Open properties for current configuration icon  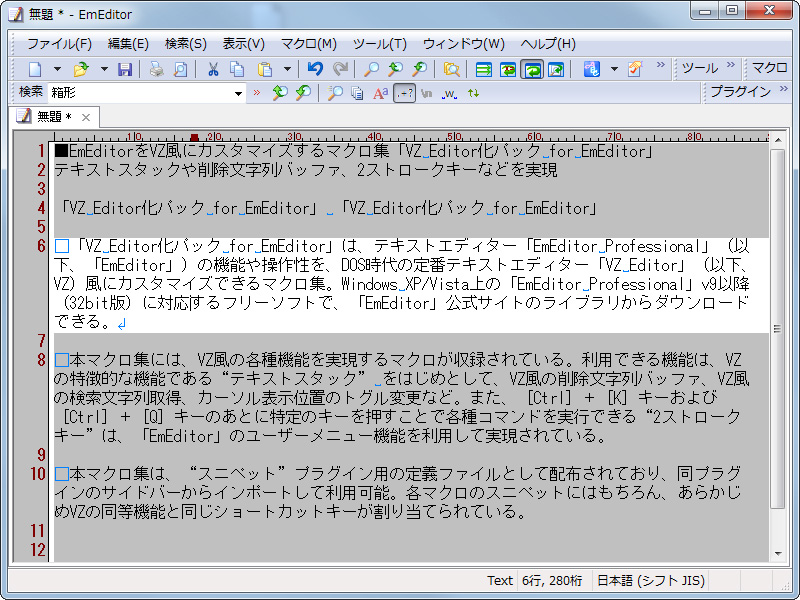635,69
